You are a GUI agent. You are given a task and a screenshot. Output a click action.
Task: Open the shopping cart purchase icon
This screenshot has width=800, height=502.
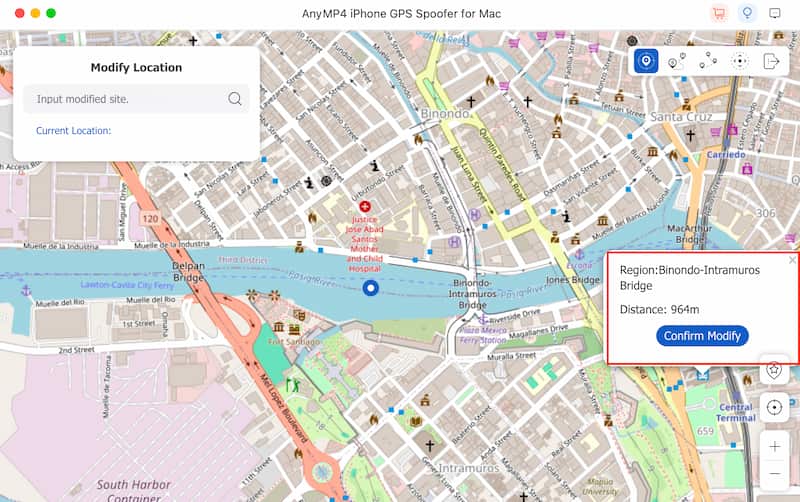pyautogui.click(x=718, y=14)
